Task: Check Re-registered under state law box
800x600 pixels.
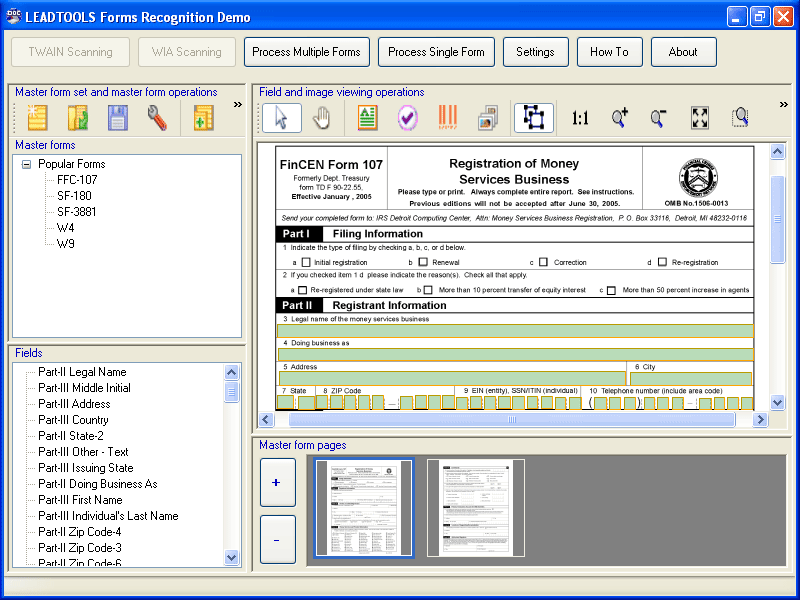Action: (303, 290)
